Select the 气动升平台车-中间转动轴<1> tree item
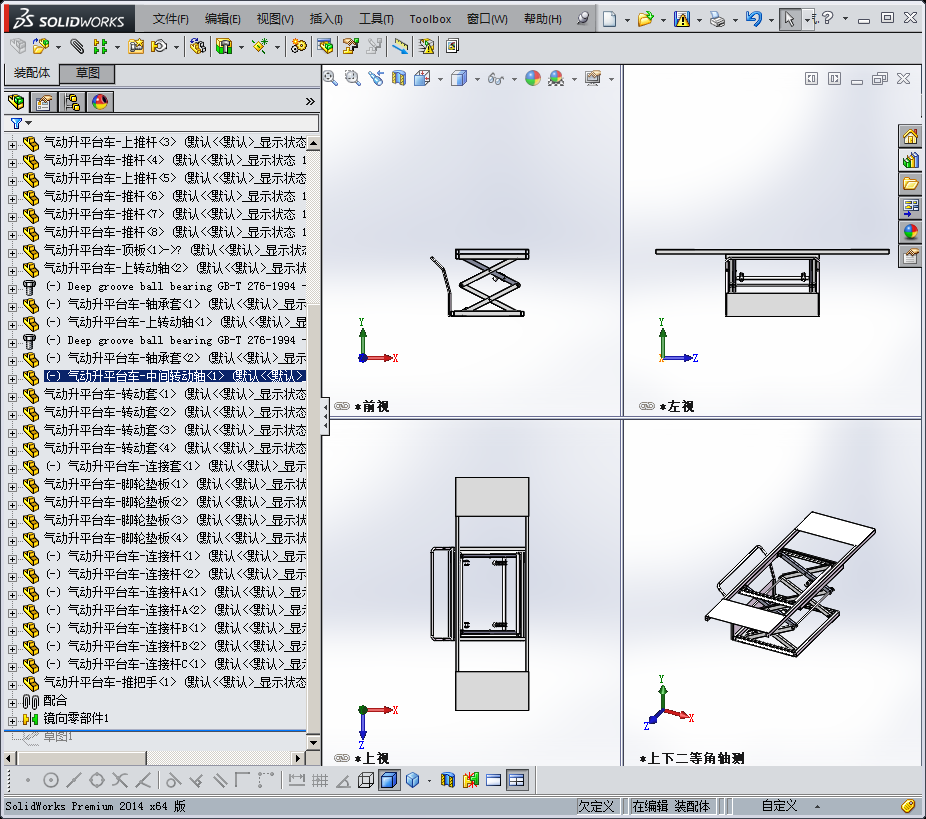This screenshot has height=819, width=926. (175, 376)
